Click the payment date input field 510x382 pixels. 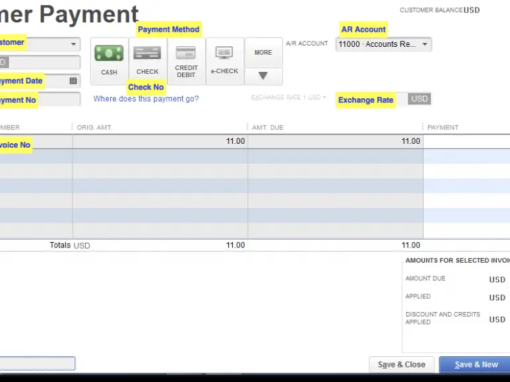pos(40,81)
